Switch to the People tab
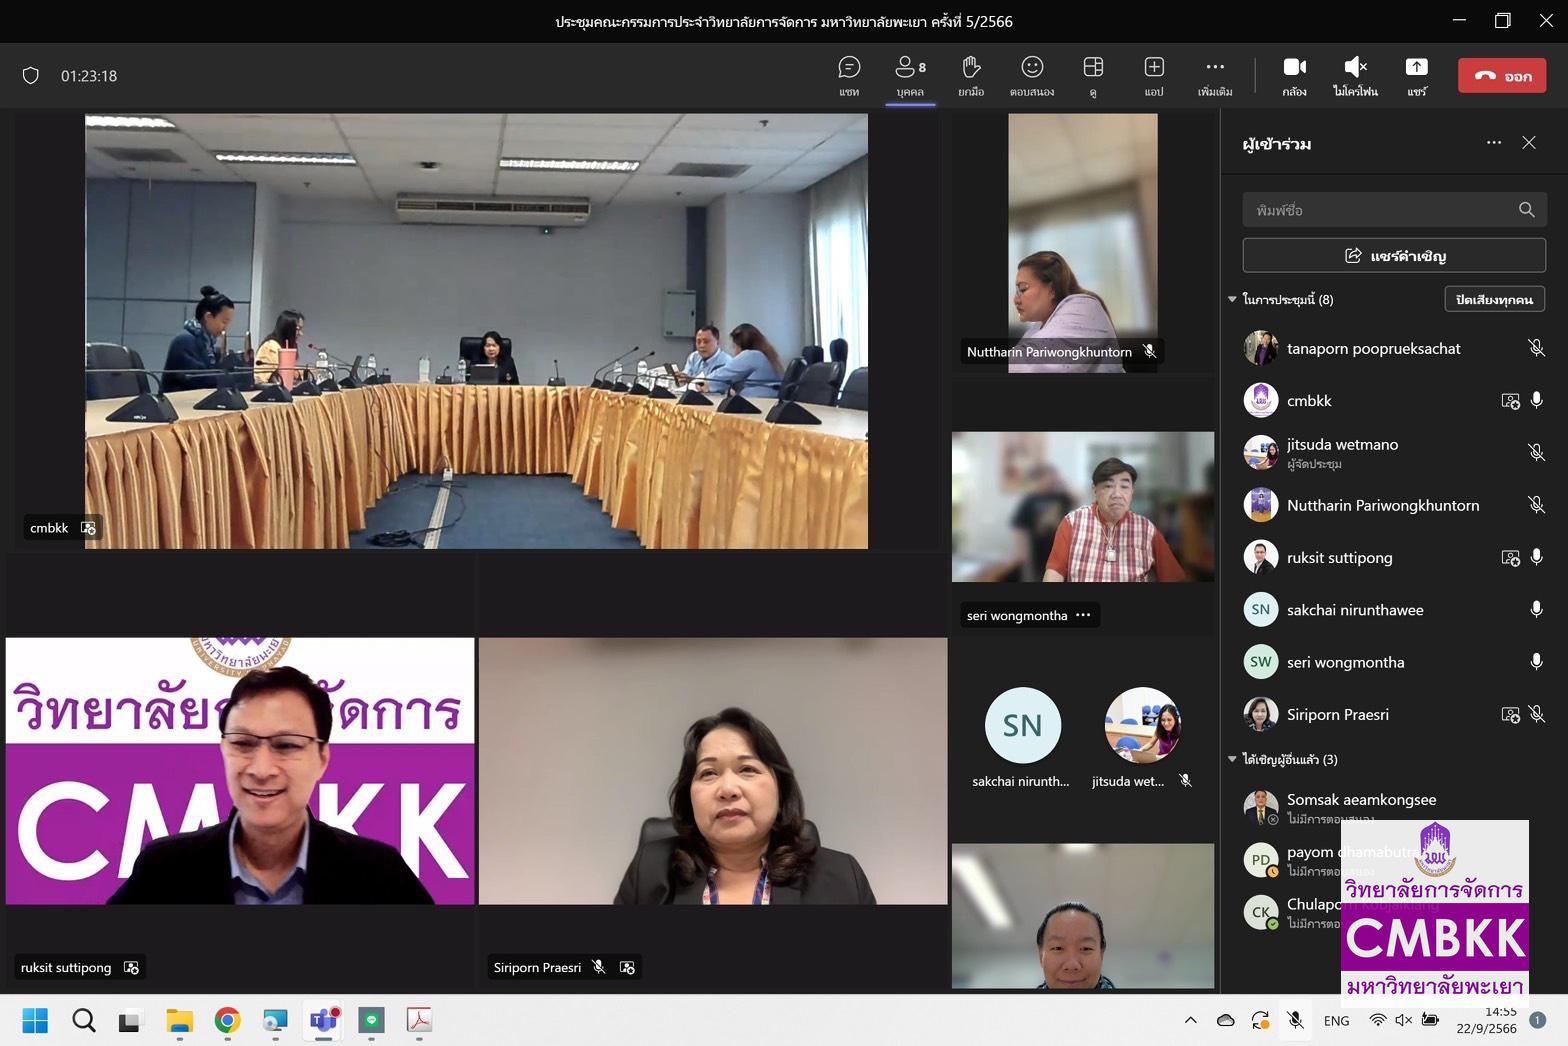 (910, 75)
